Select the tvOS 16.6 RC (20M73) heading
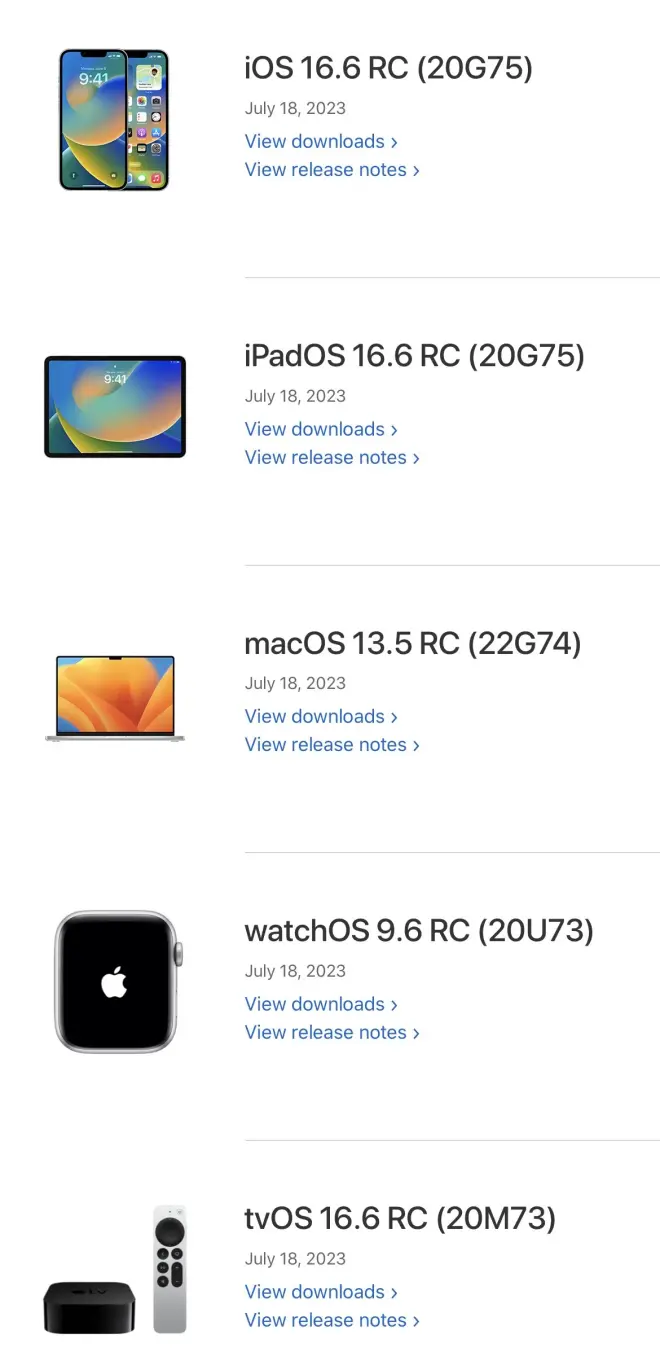Image resolution: width=660 pixels, height=1370 pixels. point(400,1218)
